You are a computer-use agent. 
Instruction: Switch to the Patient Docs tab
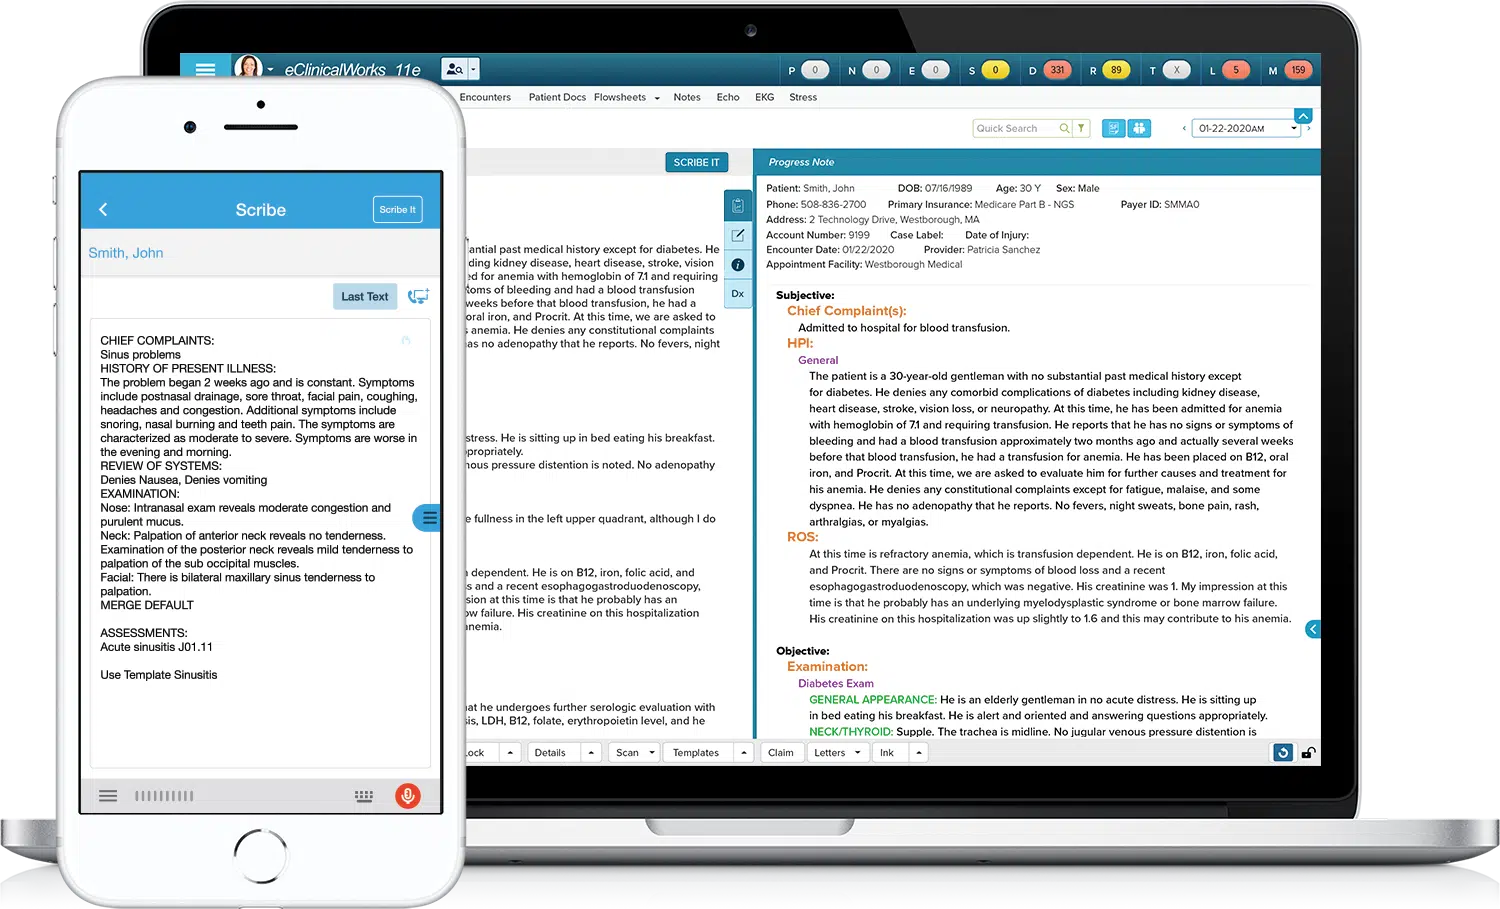[557, 97]
